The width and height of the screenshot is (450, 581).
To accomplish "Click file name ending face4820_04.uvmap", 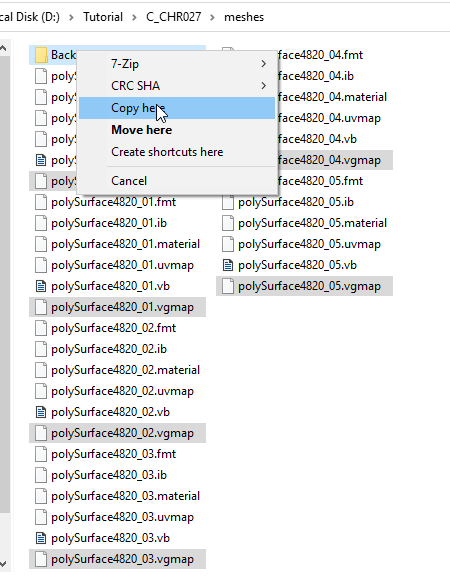I will [x=330, y=118].
